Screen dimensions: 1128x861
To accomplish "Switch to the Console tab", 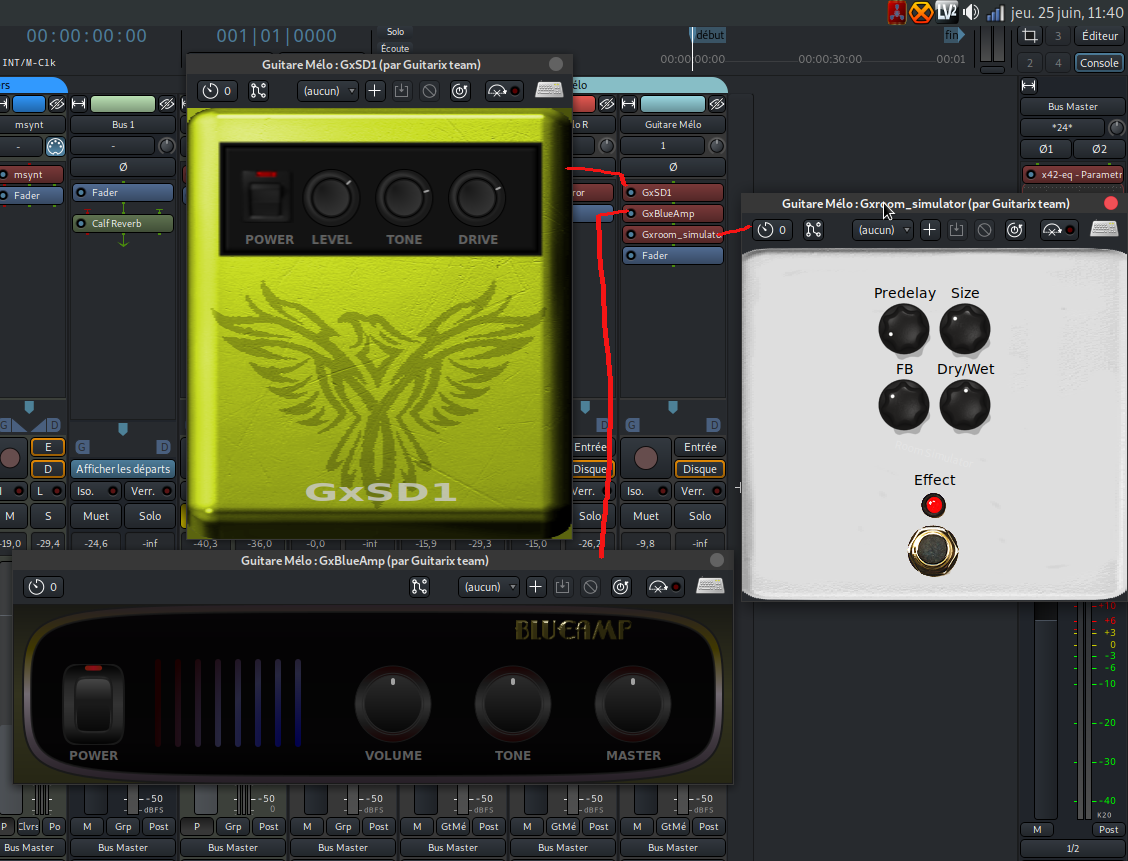I will click(1099, 62).
